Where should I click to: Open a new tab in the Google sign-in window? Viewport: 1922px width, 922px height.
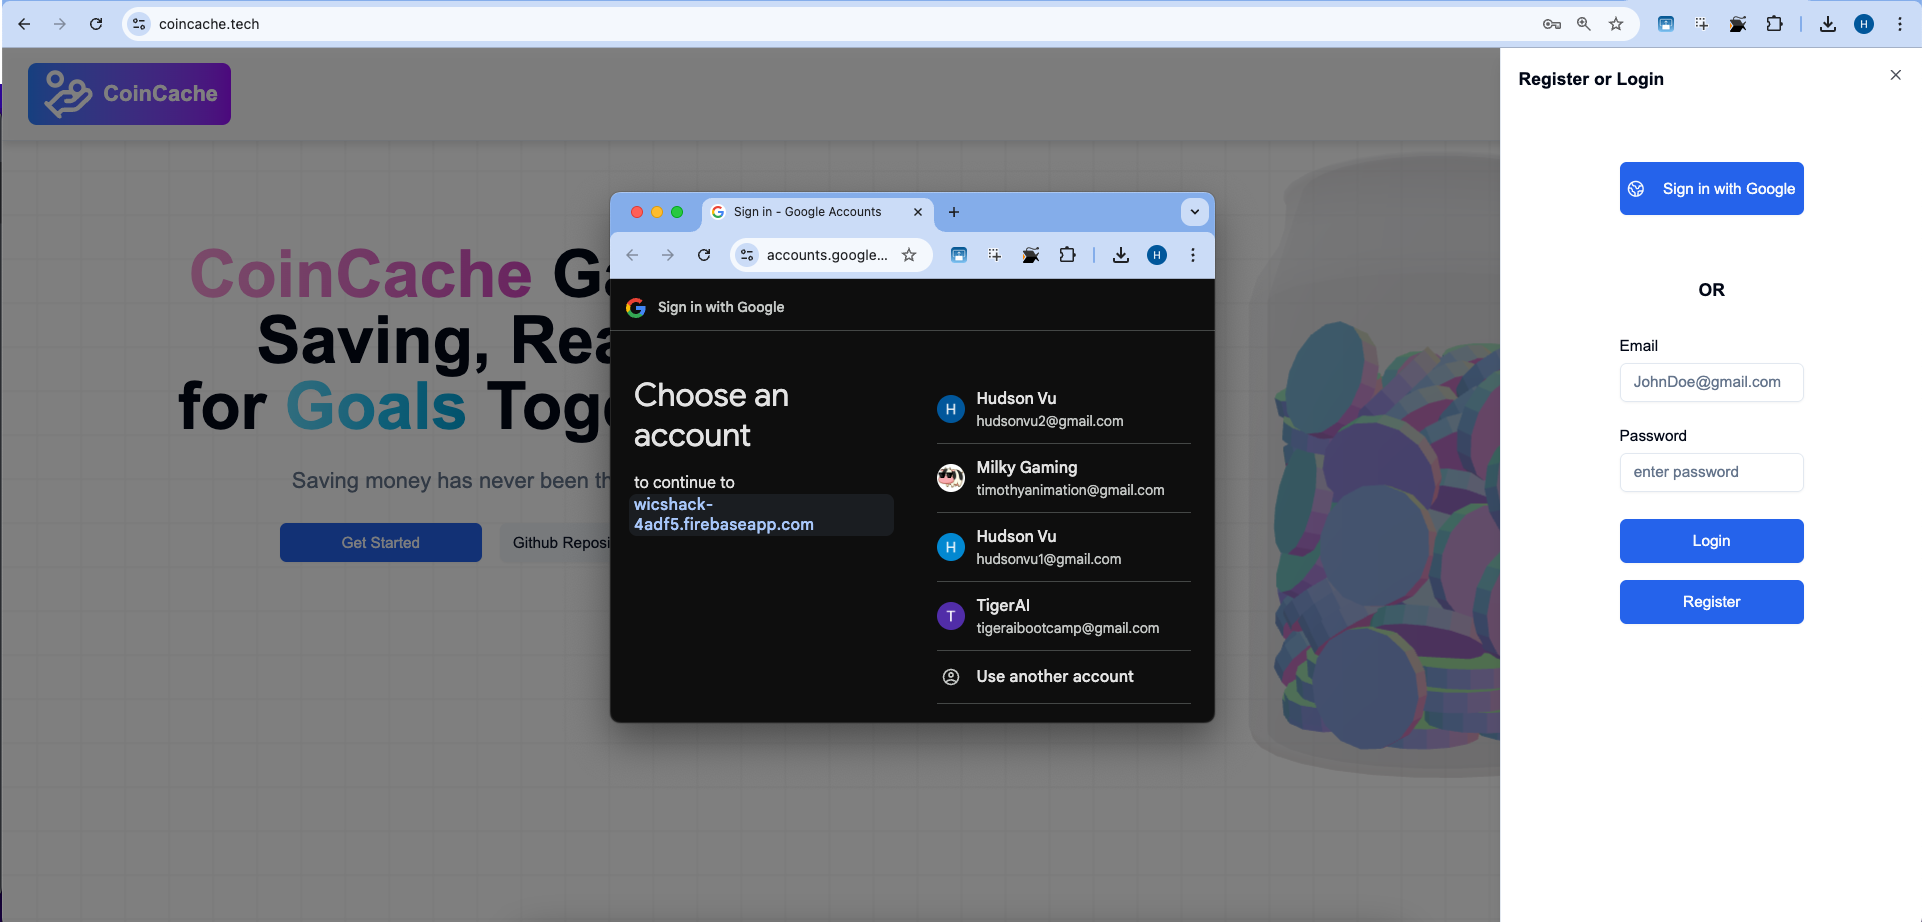click(954, 212)
